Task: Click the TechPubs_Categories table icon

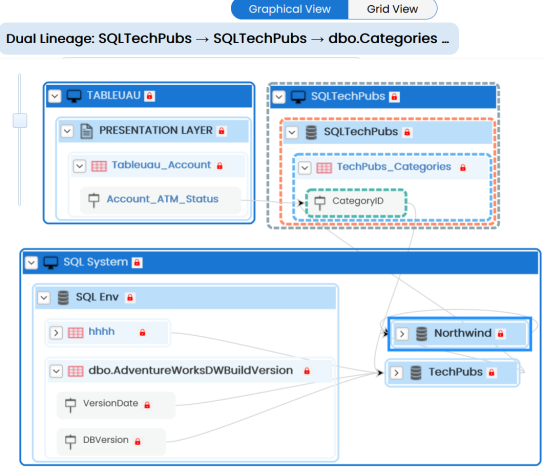Action: tap(324, 168)
